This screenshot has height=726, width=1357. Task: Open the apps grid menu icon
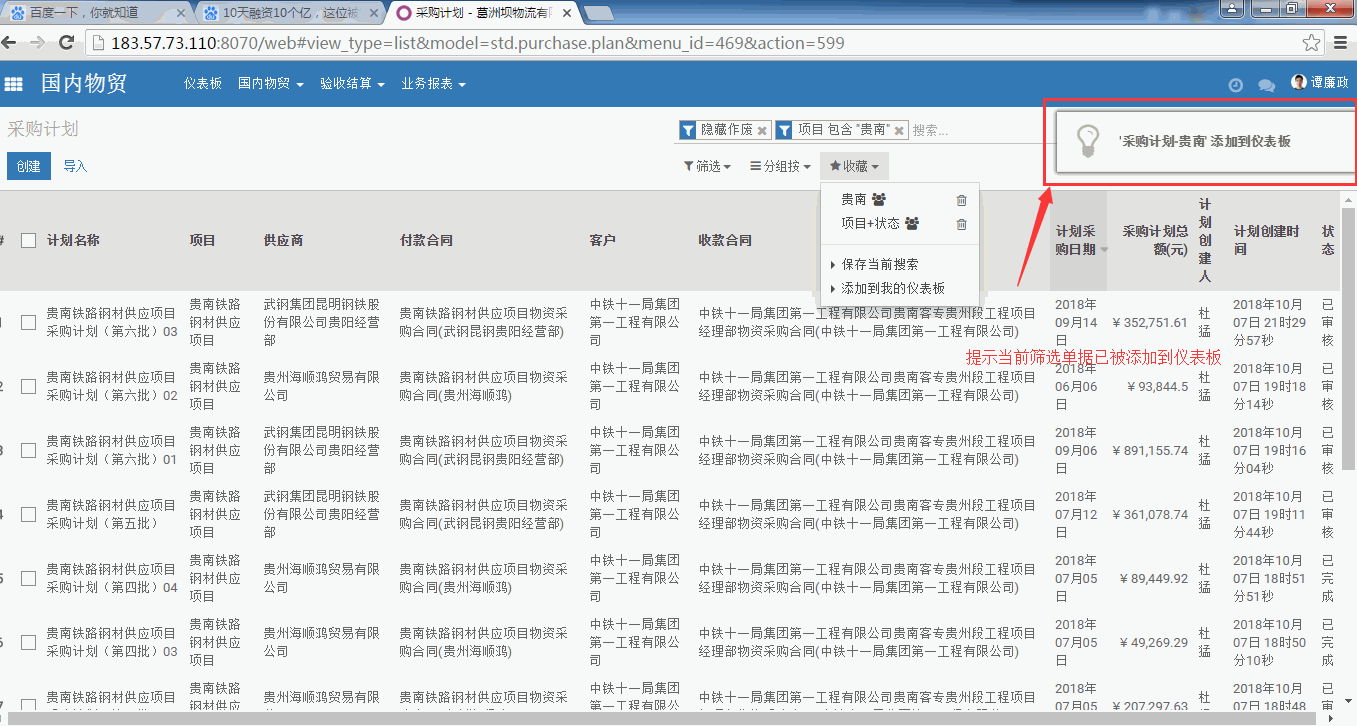coord(13,84)
